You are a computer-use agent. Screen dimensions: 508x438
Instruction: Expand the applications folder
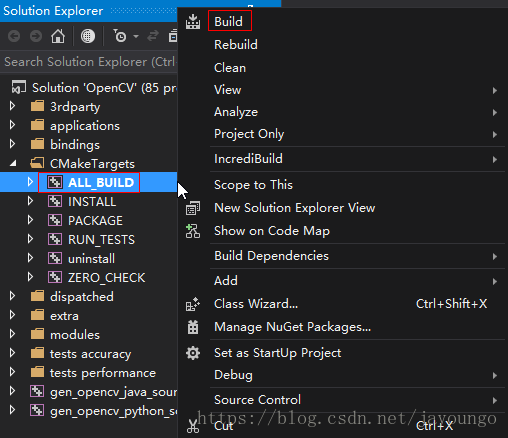coord(13,125)
